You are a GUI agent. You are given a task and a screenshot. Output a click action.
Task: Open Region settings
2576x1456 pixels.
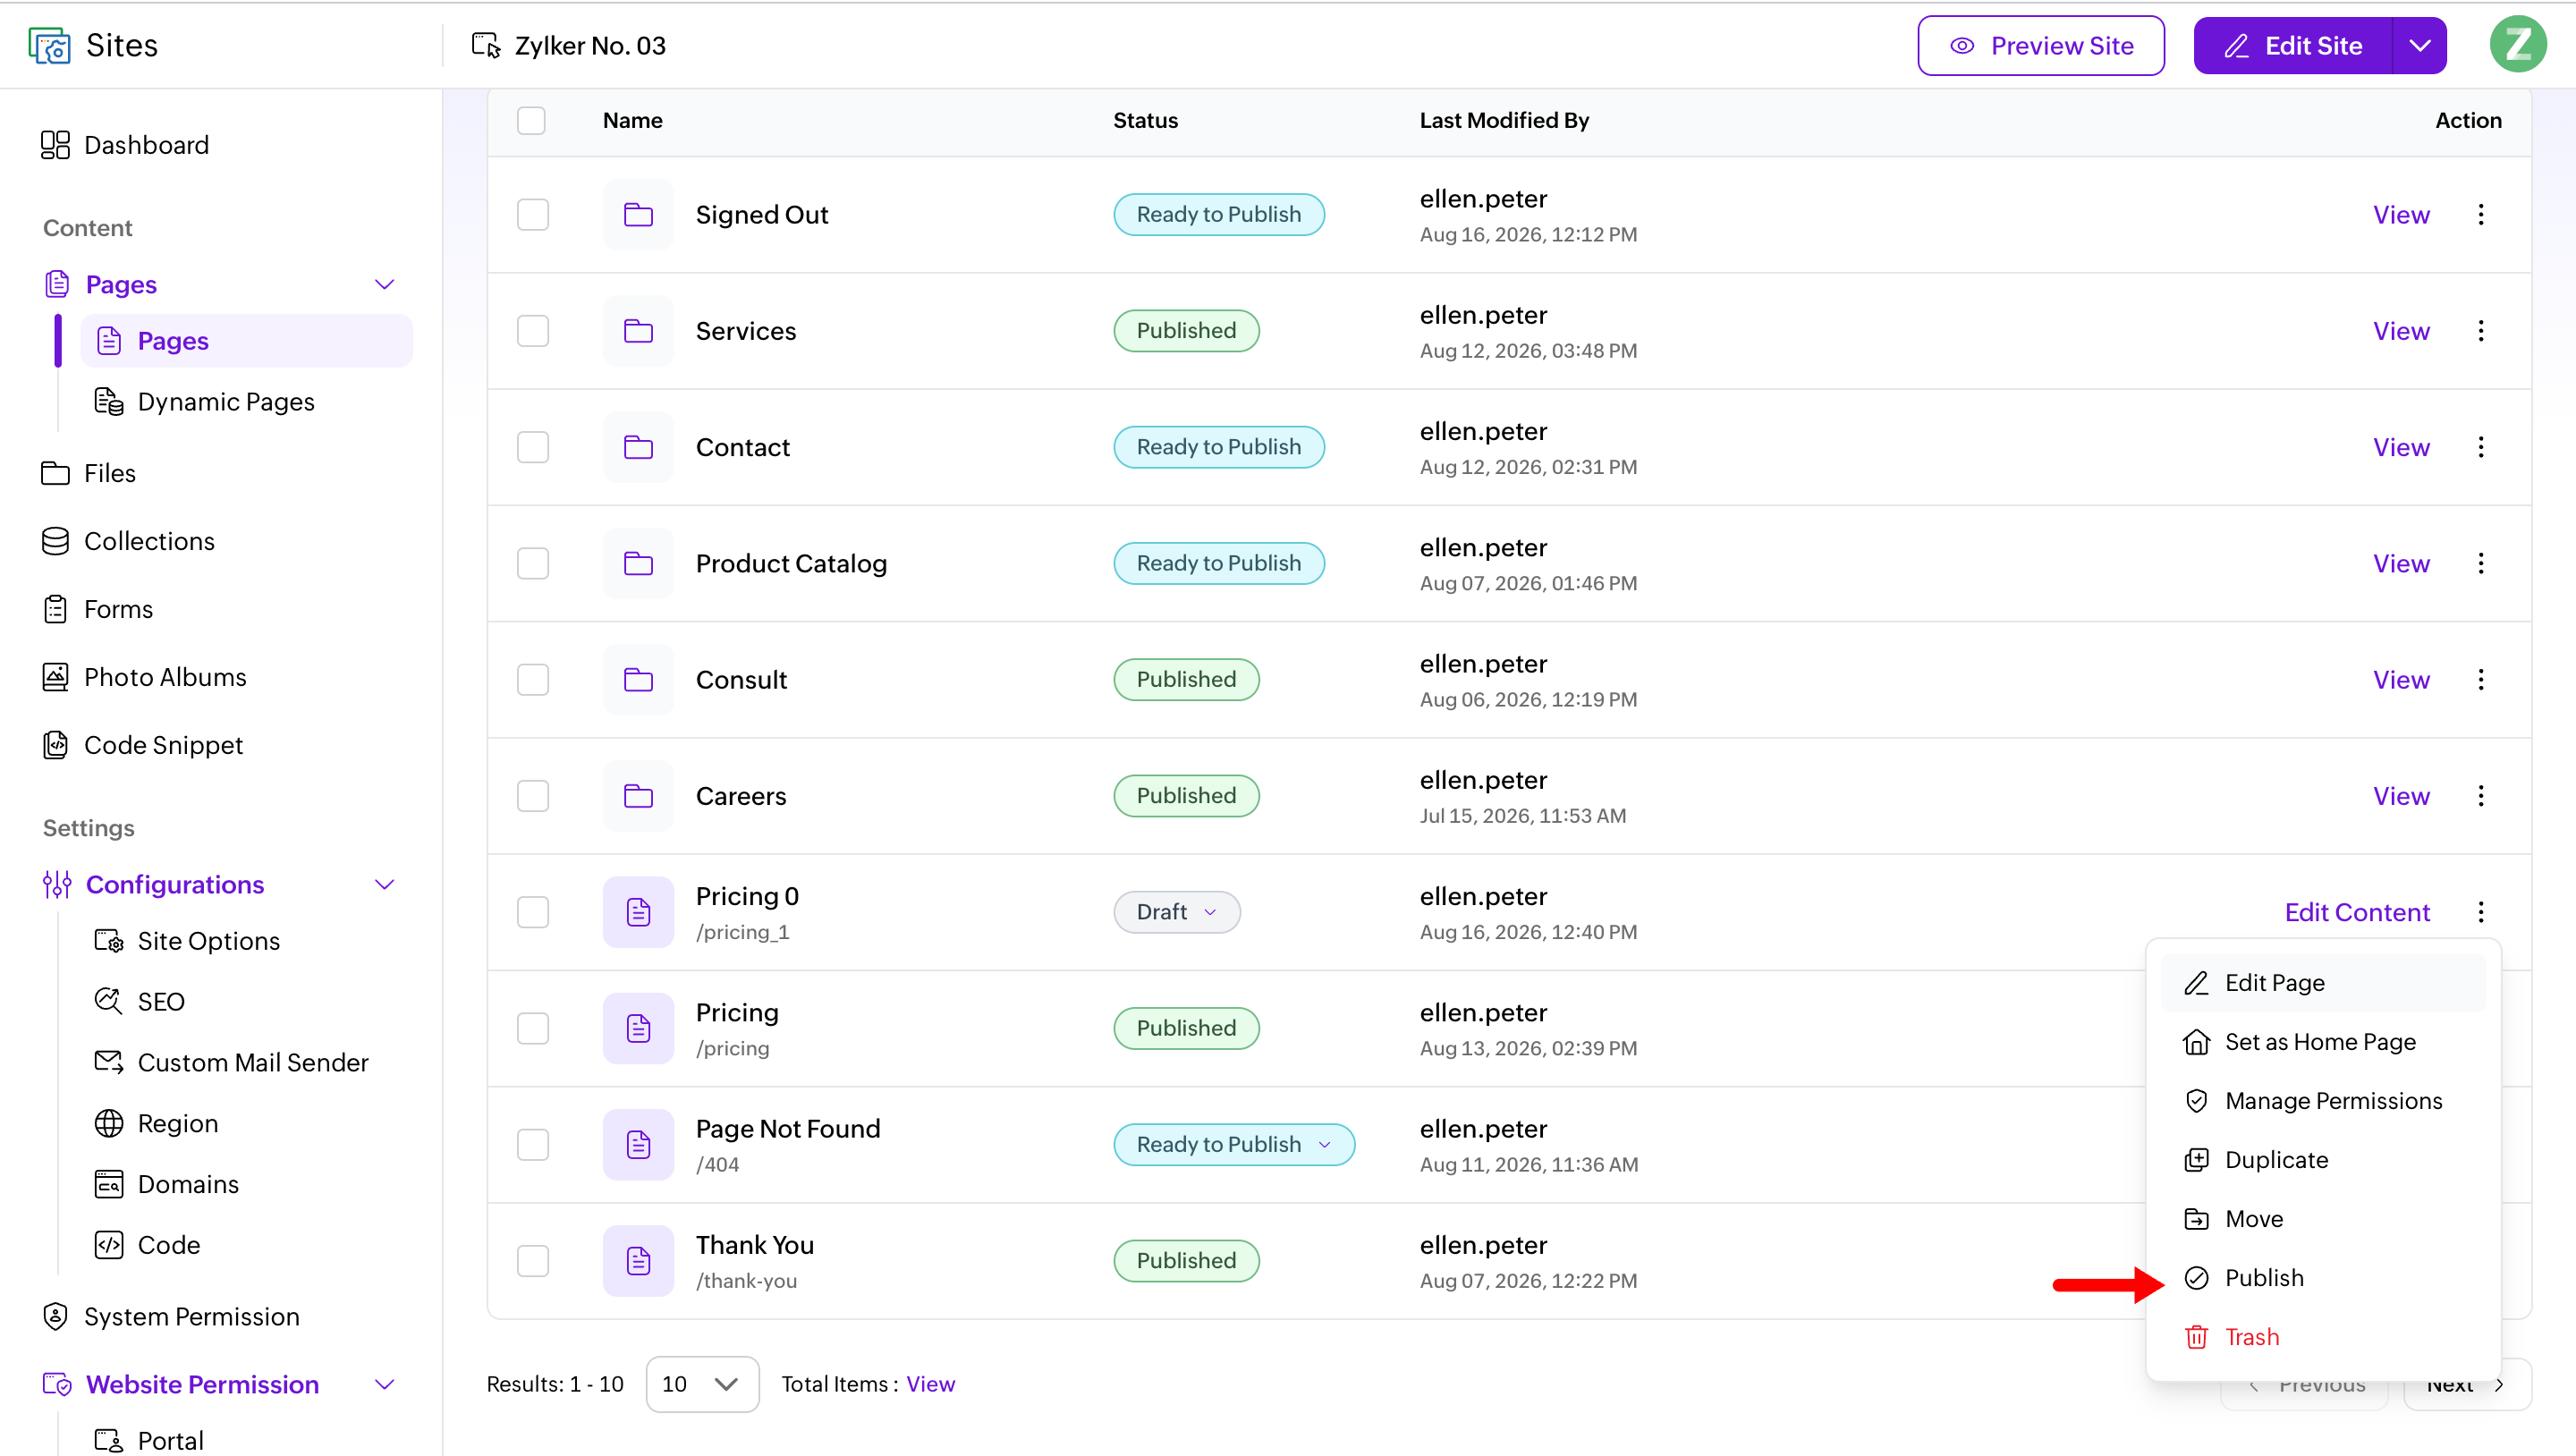156,1123
